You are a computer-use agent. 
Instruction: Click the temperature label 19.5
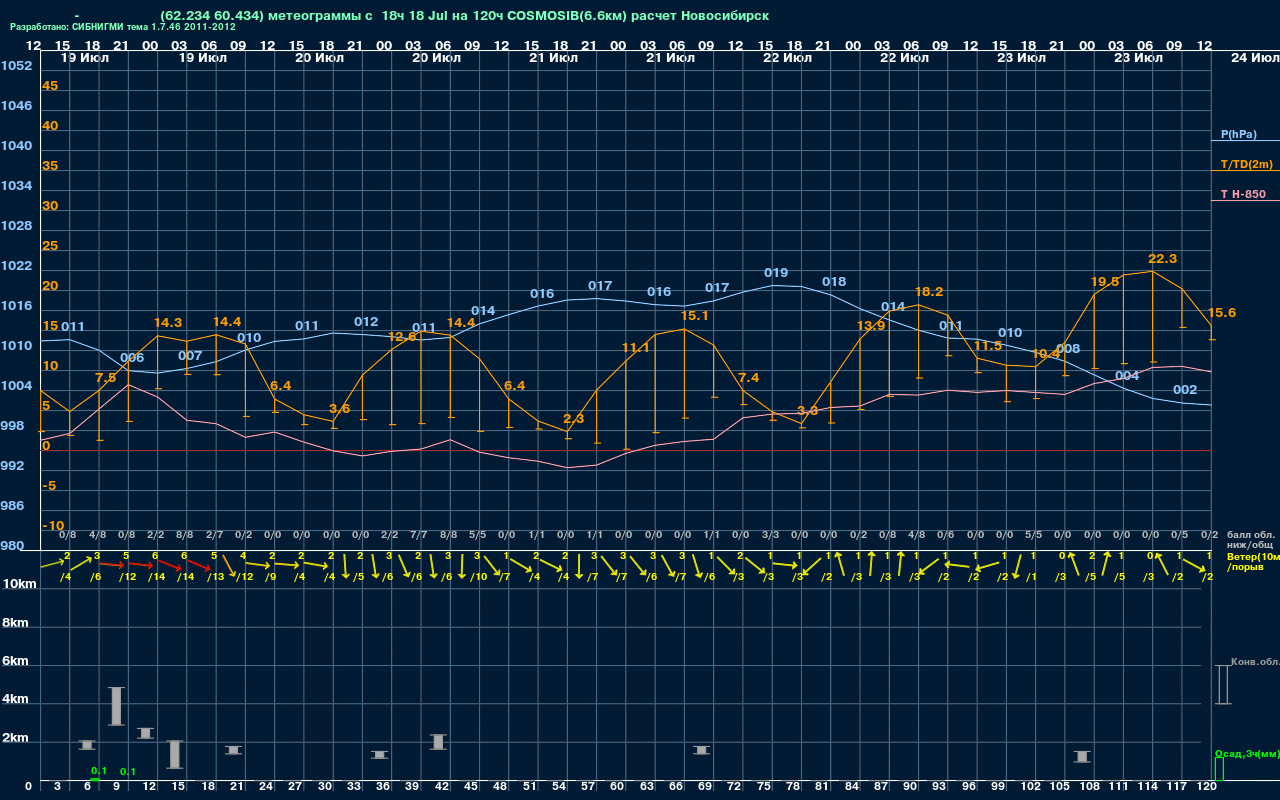point(1104,282)
